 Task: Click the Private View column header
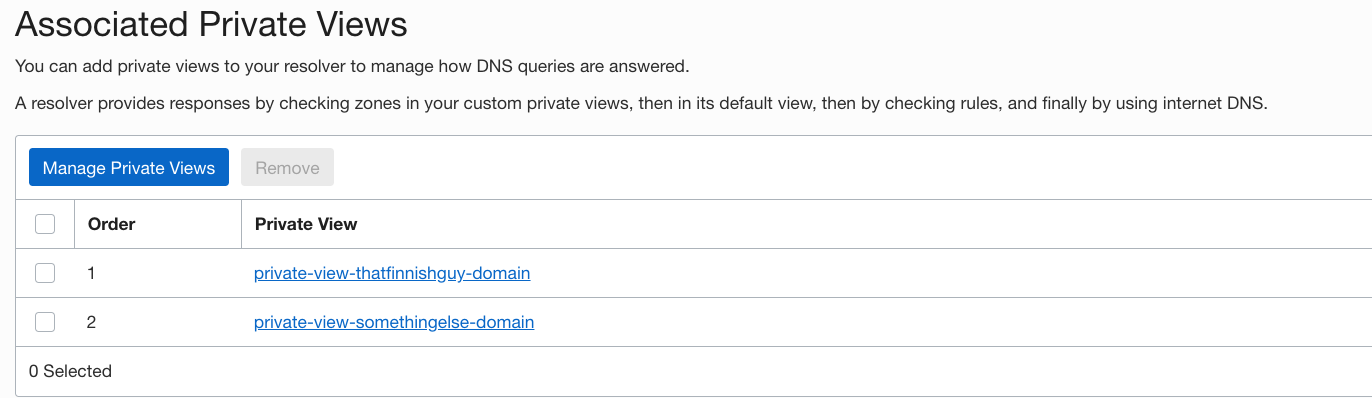(x=306, y=224)
